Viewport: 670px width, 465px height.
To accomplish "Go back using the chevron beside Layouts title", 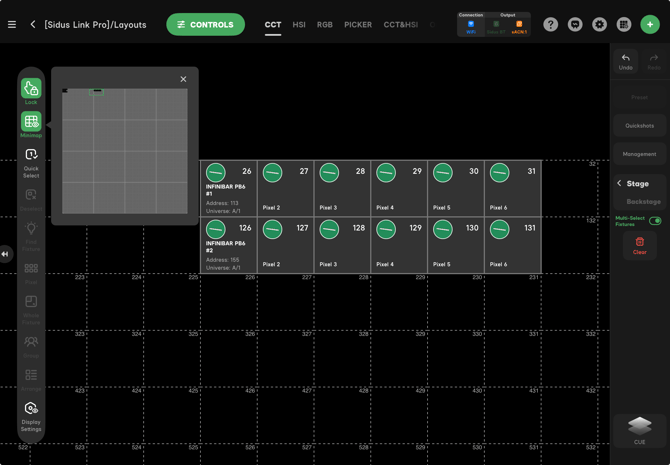I will point(33,24).
